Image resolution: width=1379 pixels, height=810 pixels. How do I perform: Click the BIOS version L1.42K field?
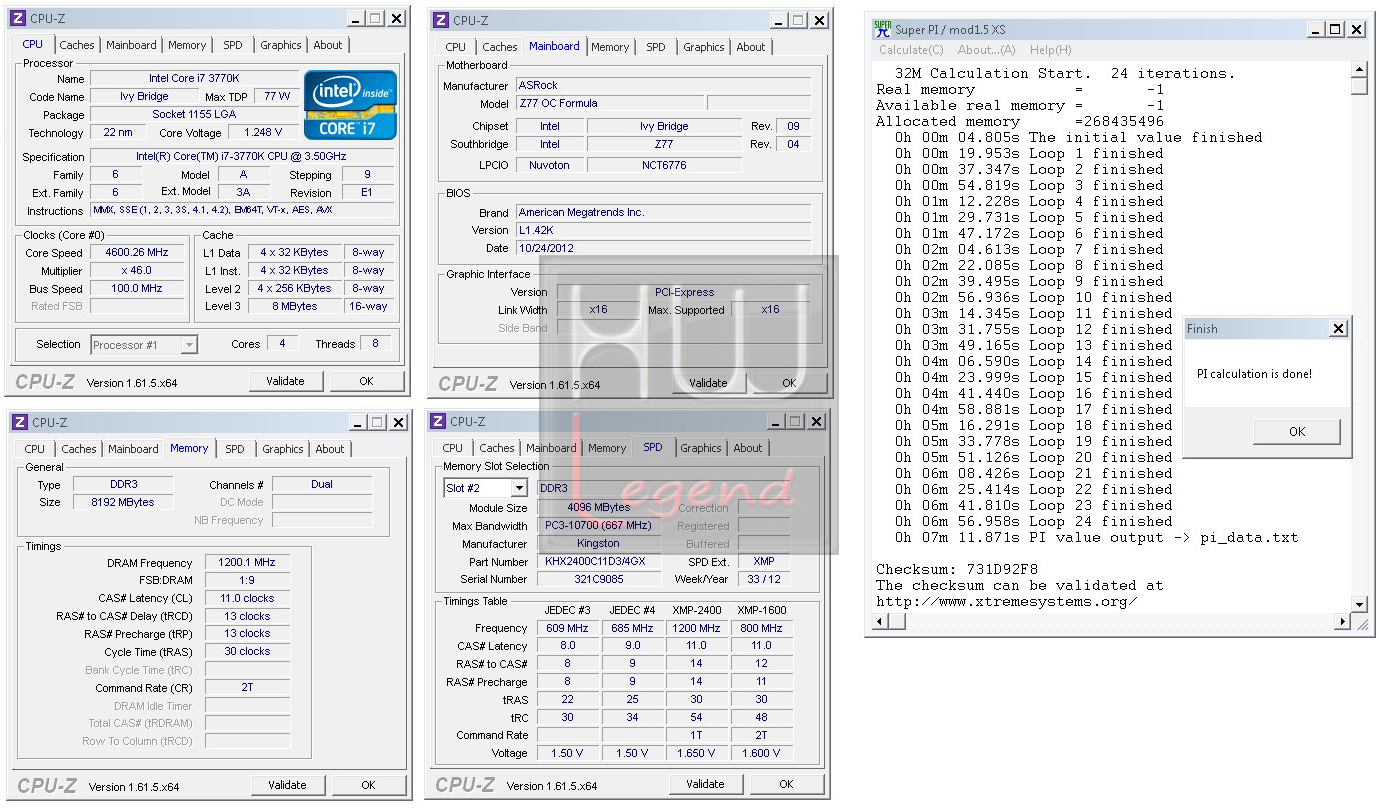663,230
